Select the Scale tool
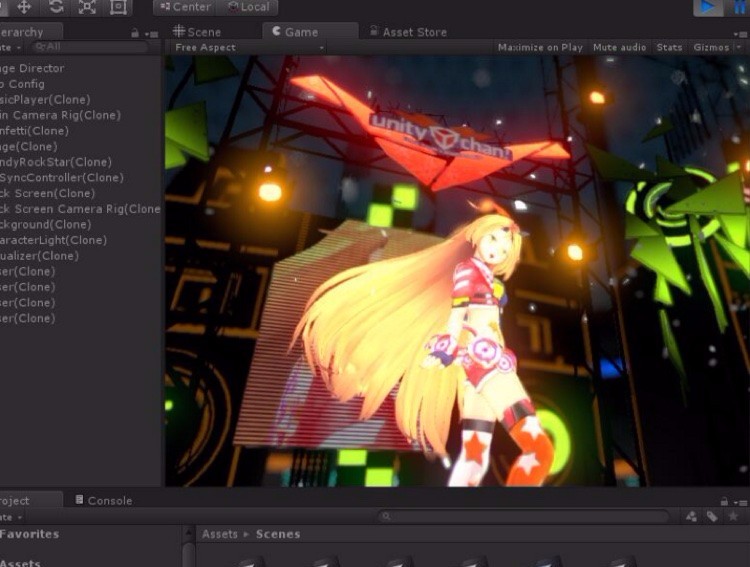This screenshot has height=567, width=750. pos(87,7)
